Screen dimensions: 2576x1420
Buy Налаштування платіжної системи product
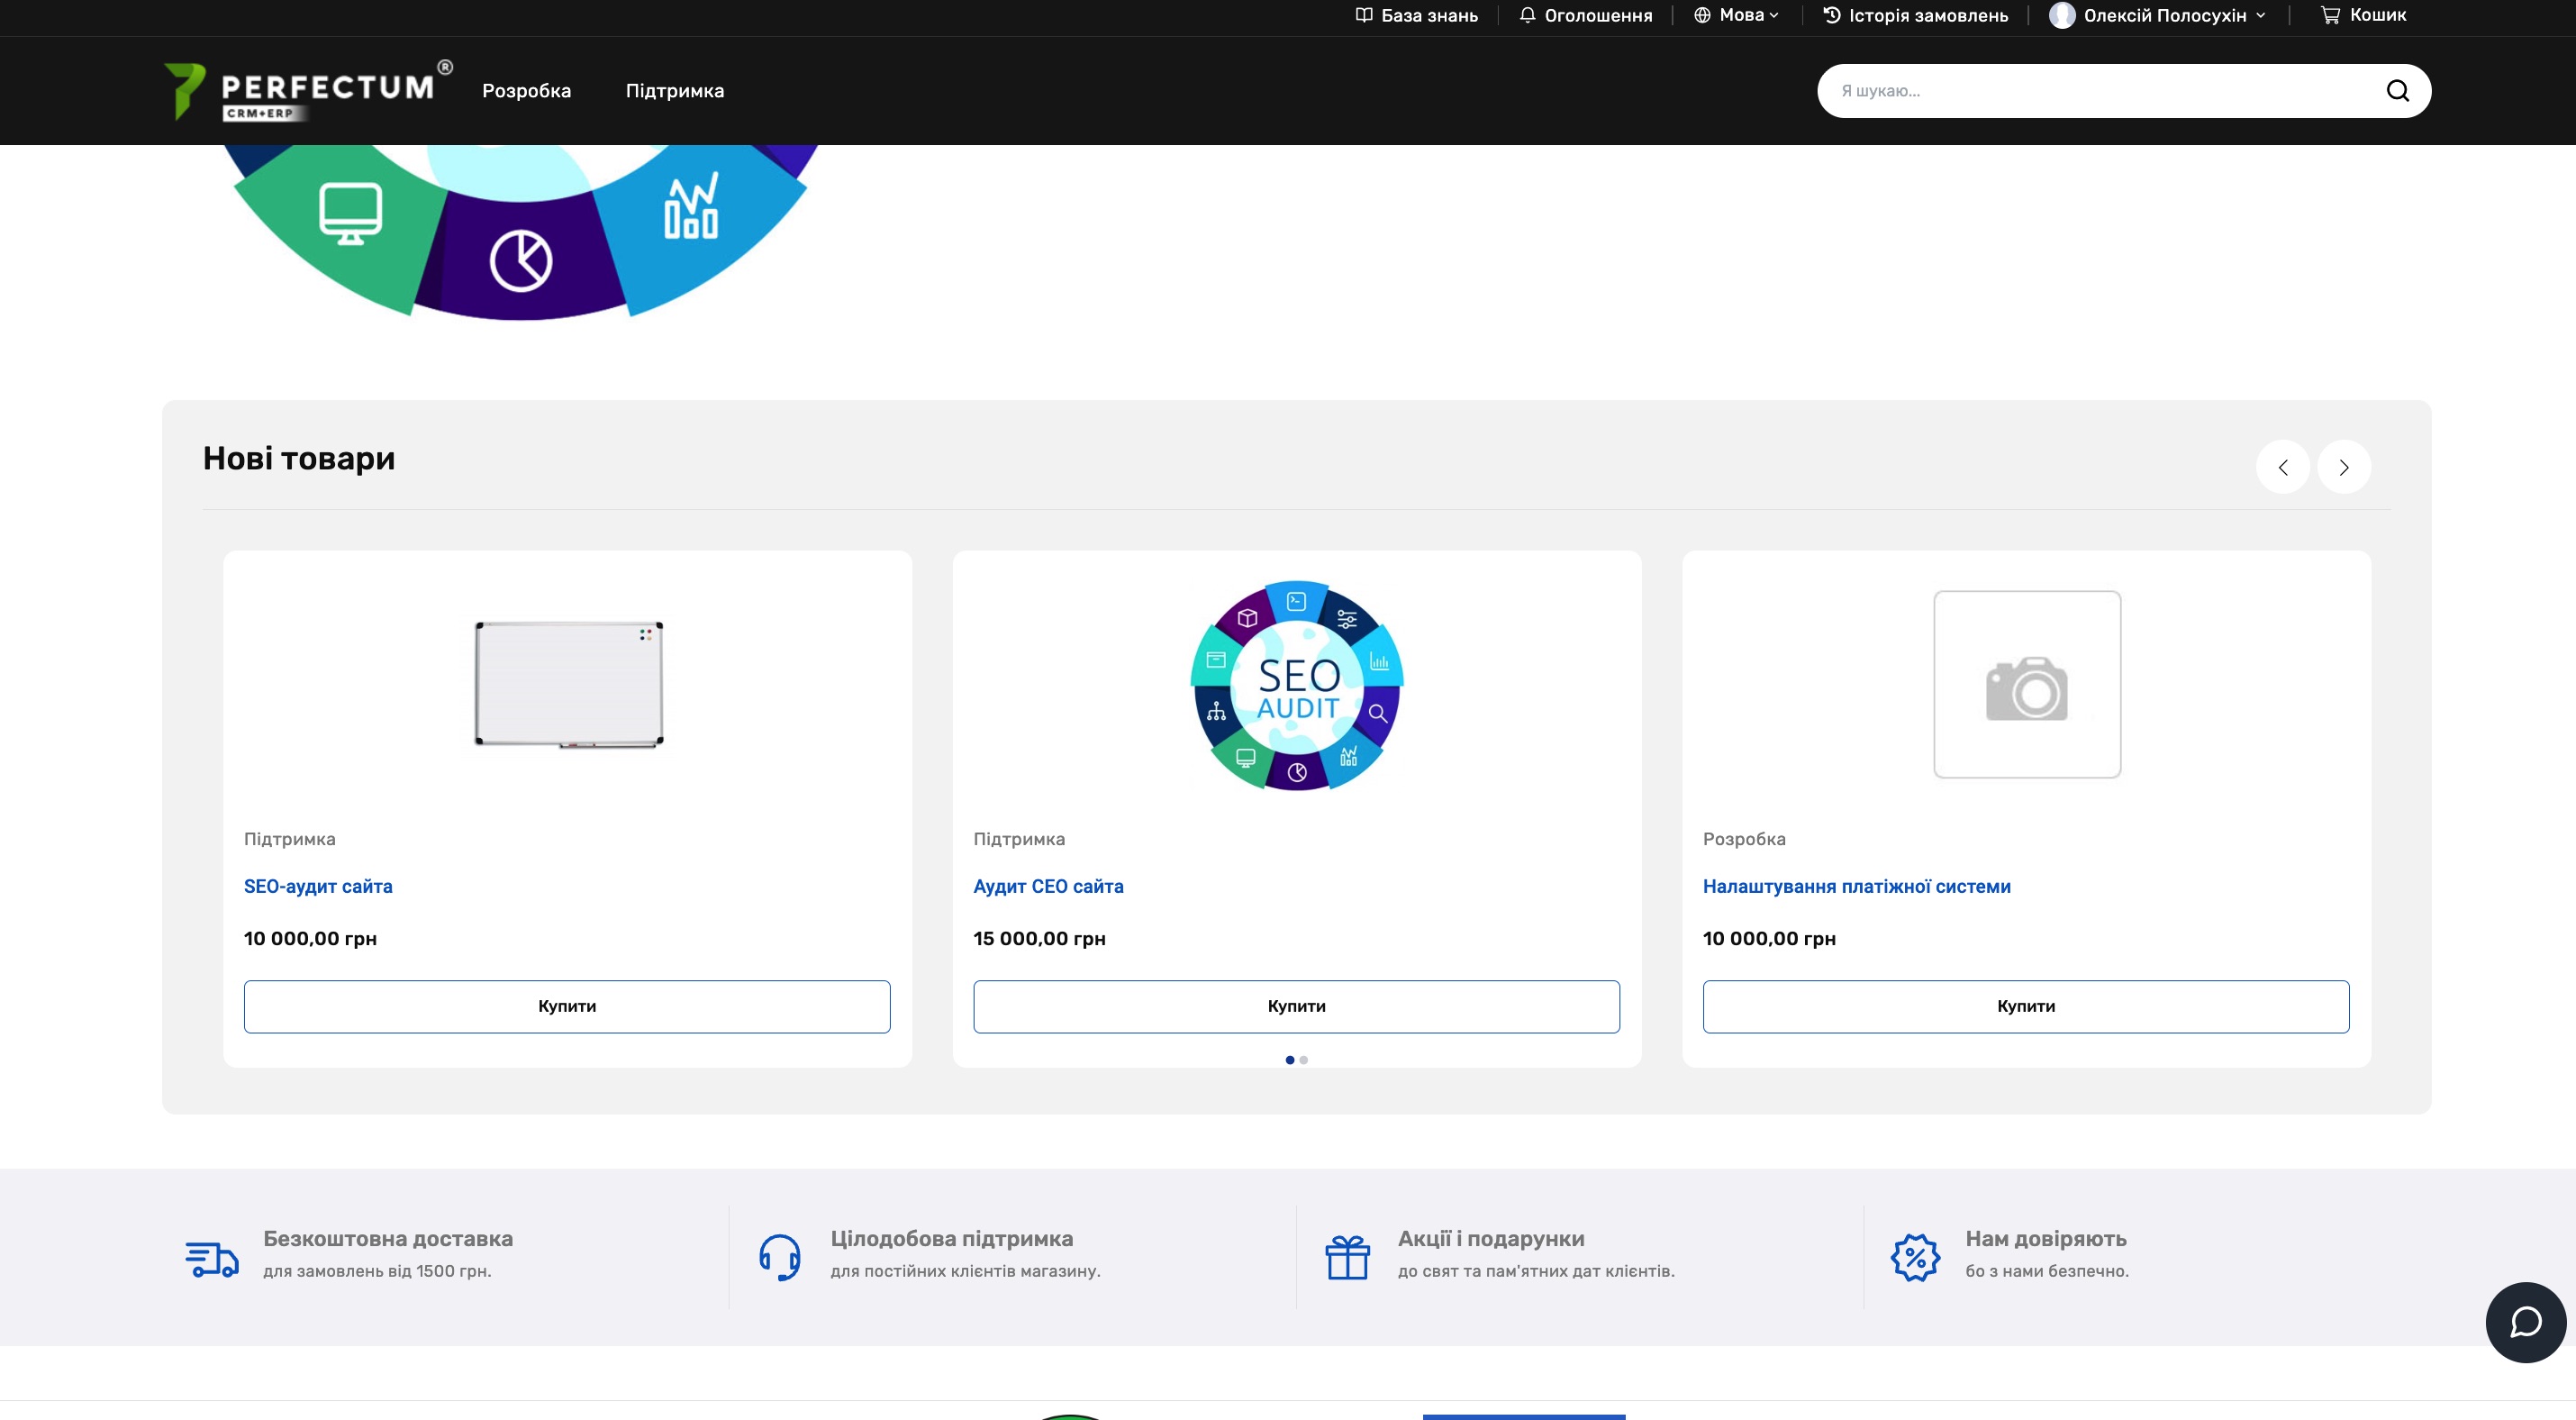[2026, 1006]
